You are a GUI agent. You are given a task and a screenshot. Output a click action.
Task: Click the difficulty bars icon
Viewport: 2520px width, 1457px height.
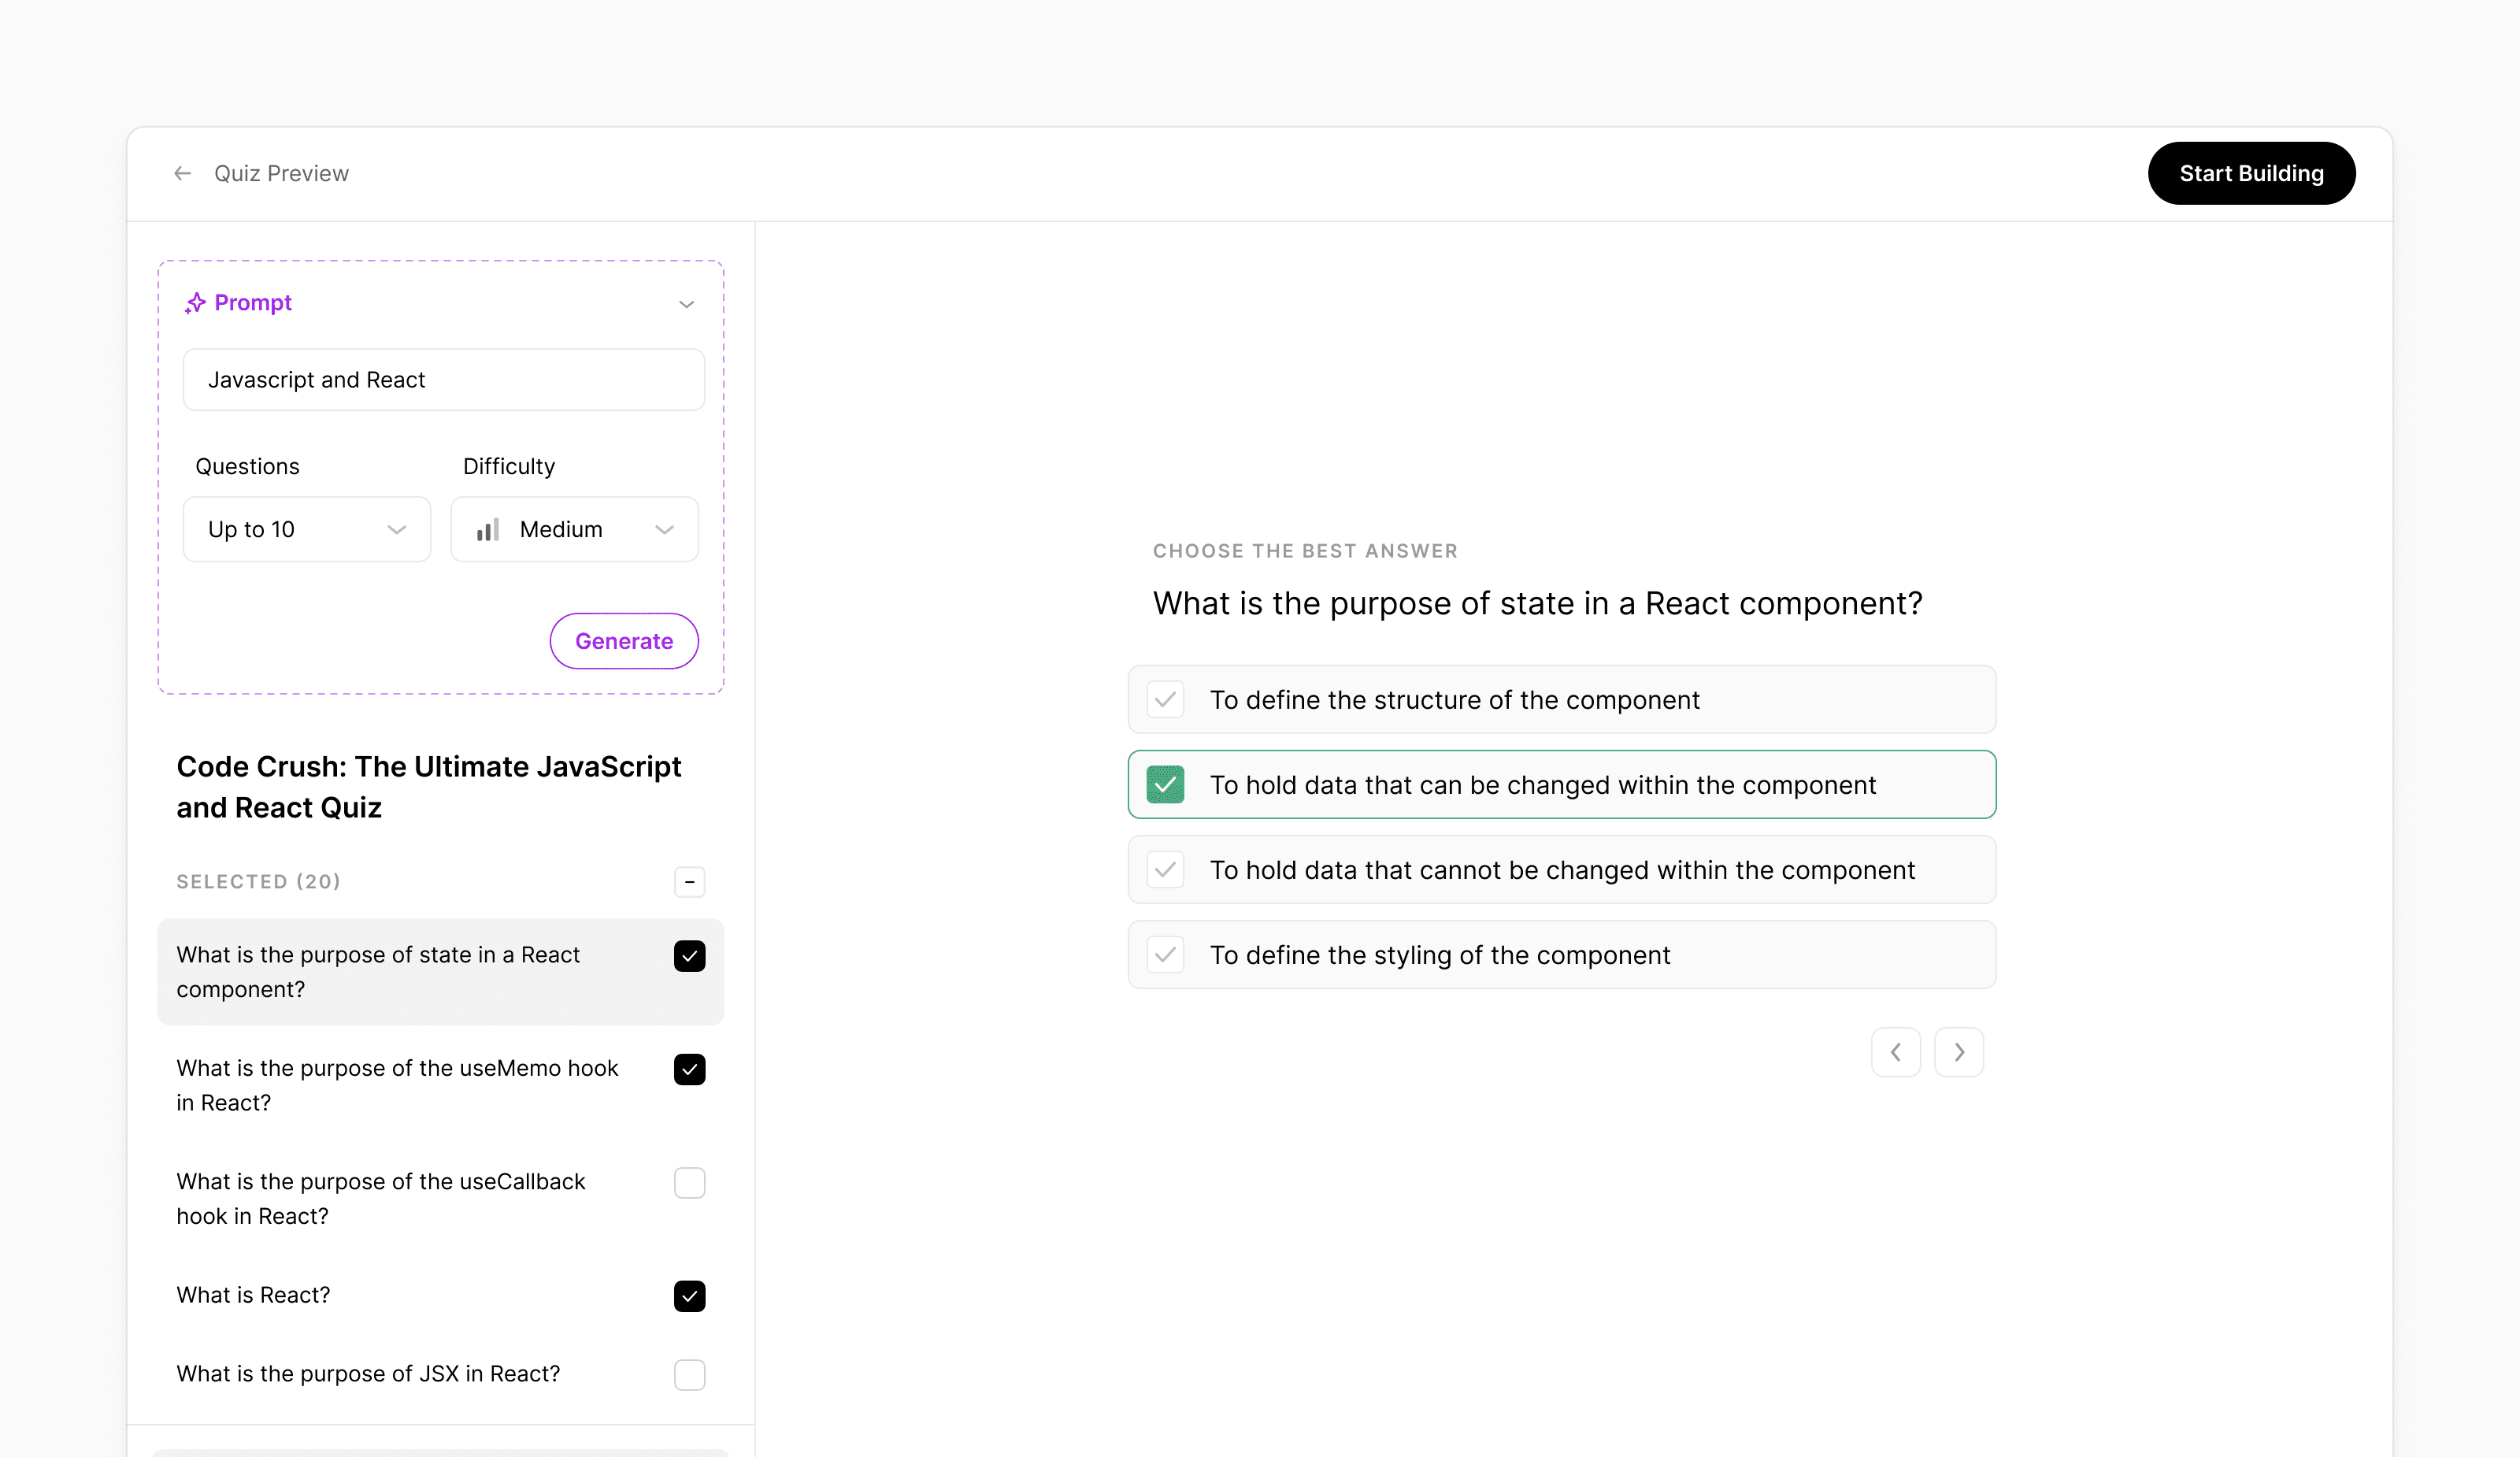point(488,529)
